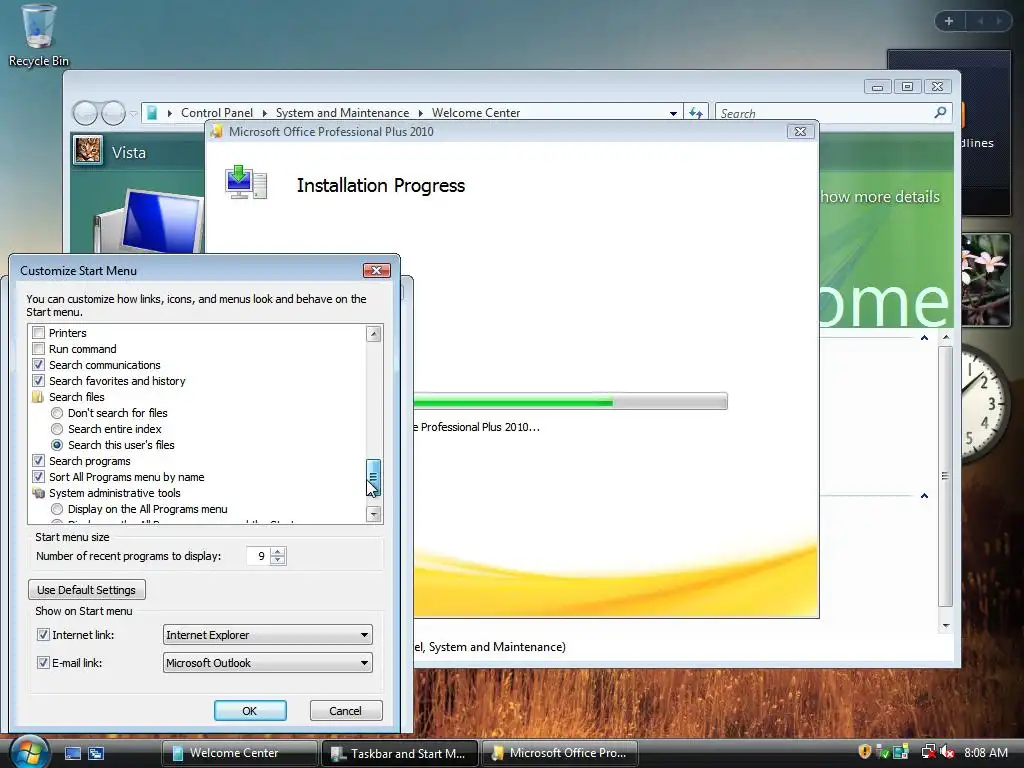The width and height of the screenshot is (1024, 768).
Task: Open the address bar history dropdown arrow
Action: (673, 113)
